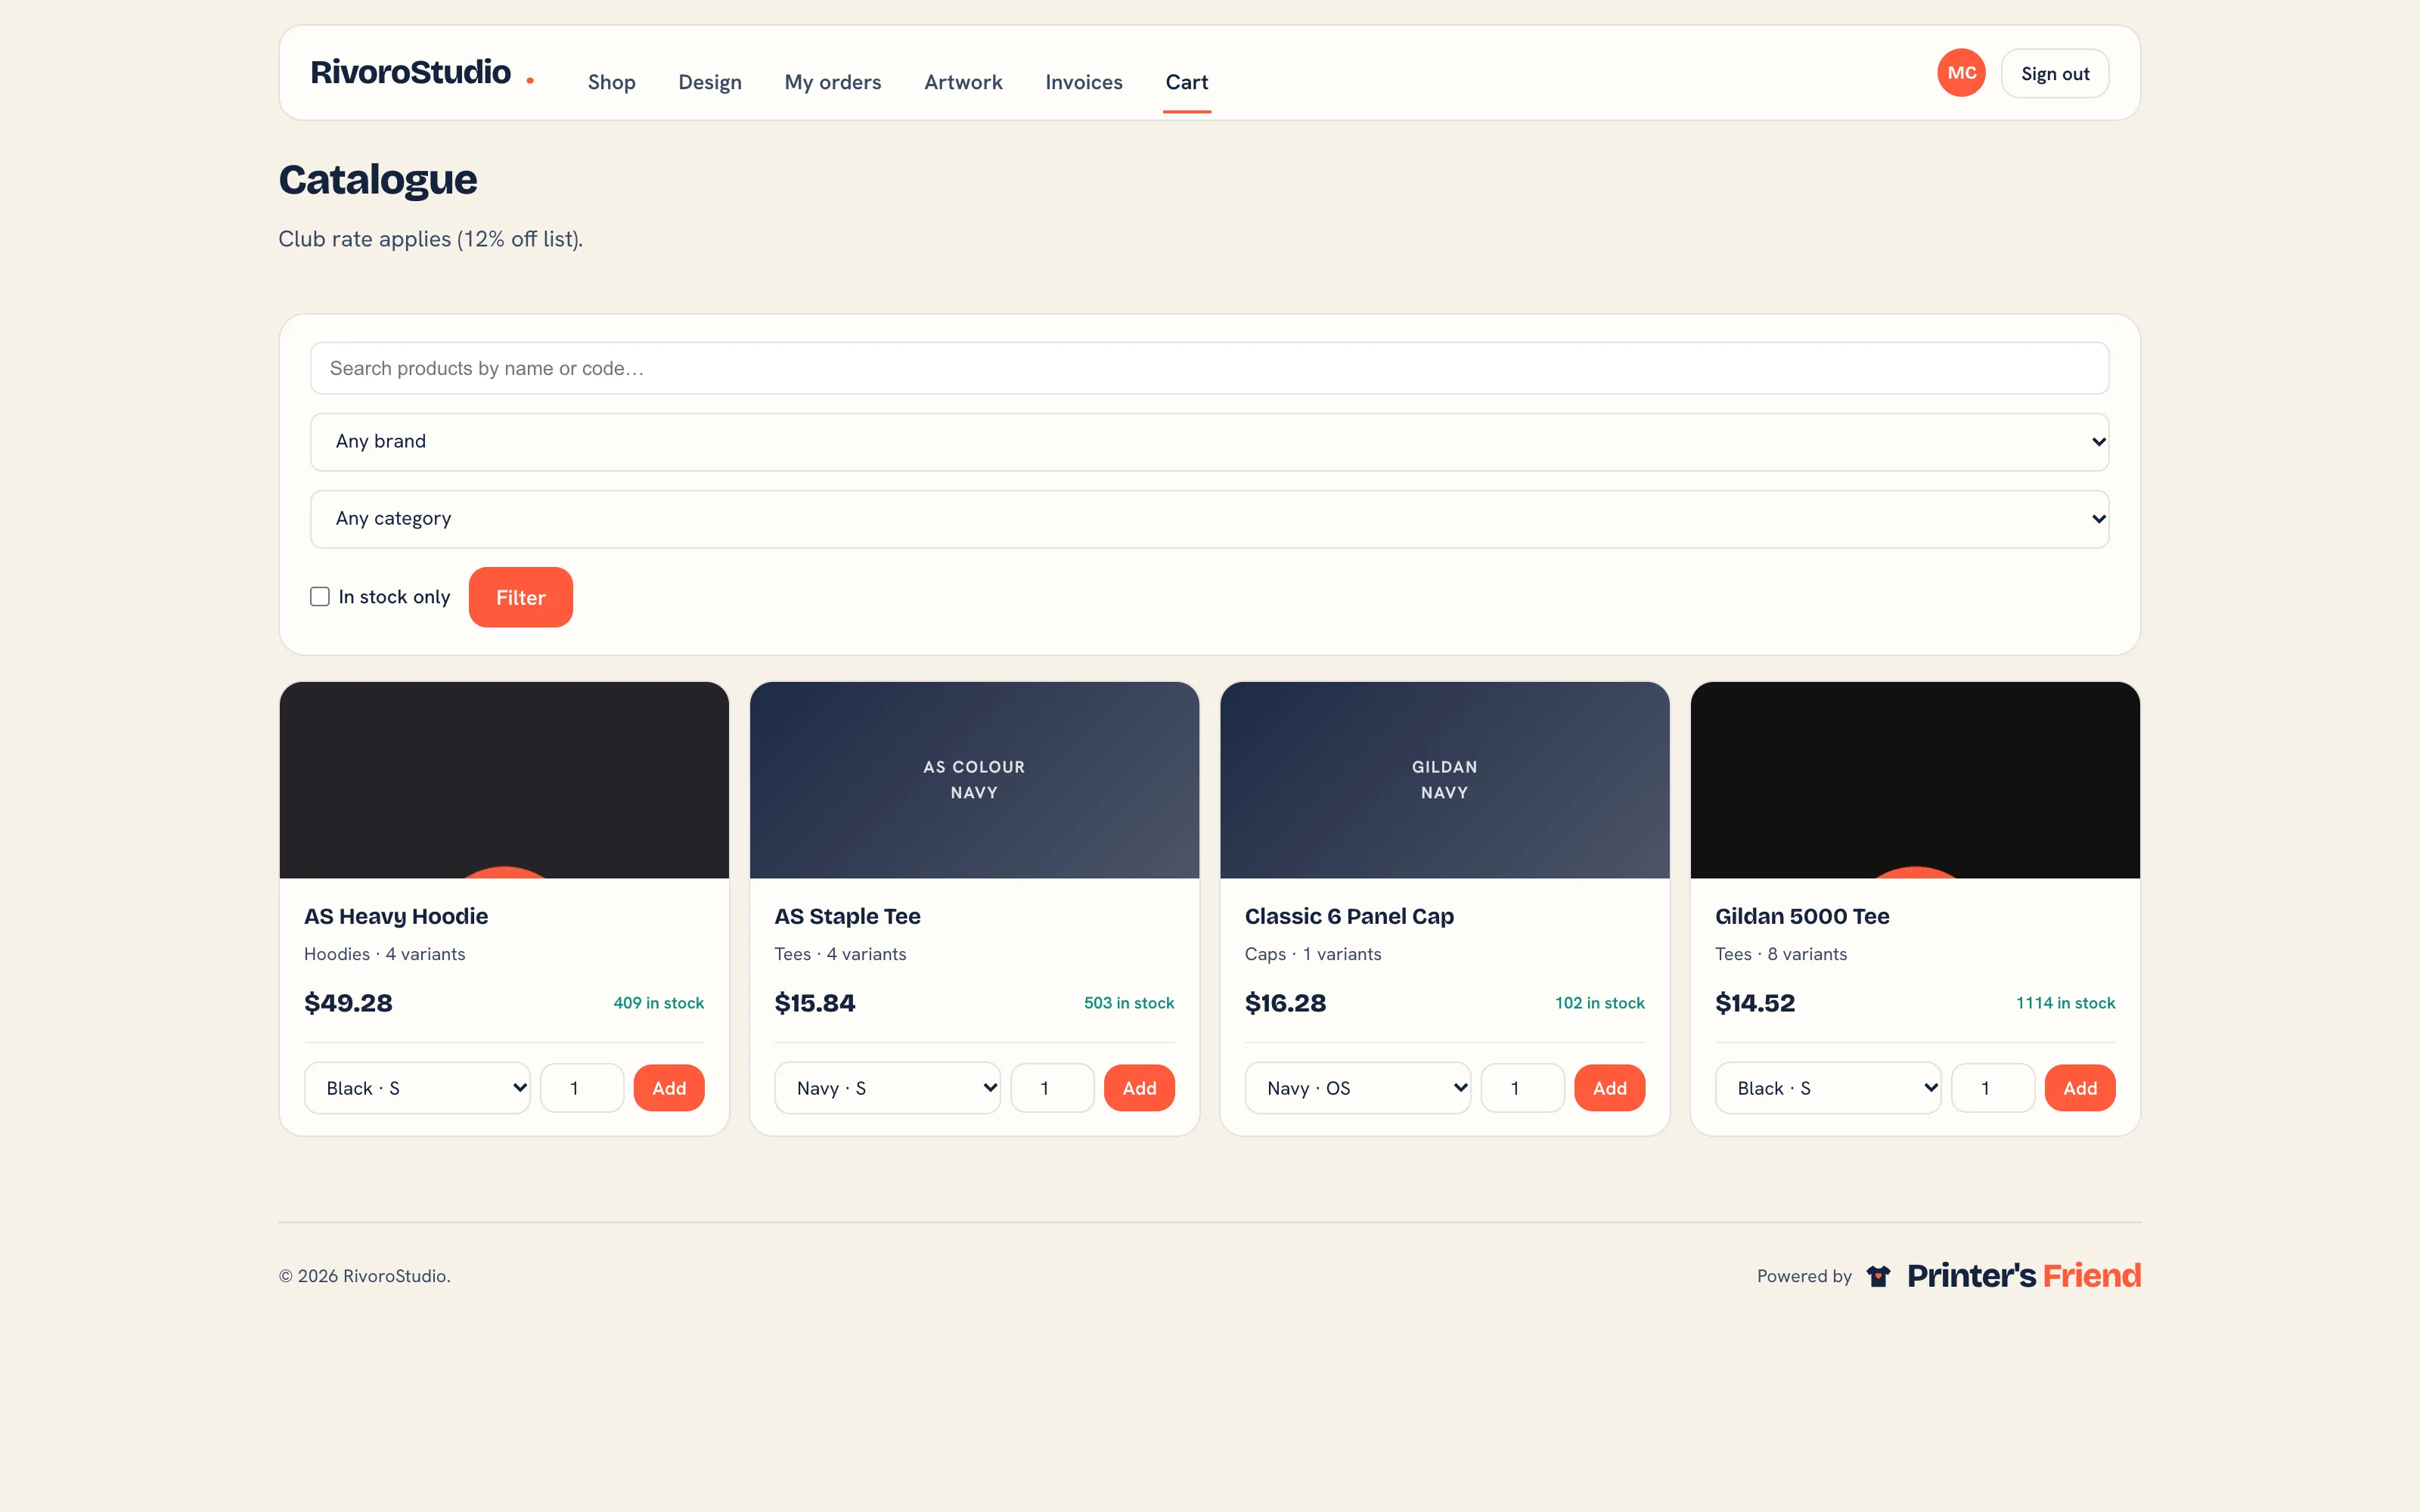Click the 102 in stock label
Screen dimensions: 2420x1512
click(x=1599, y=1003)
